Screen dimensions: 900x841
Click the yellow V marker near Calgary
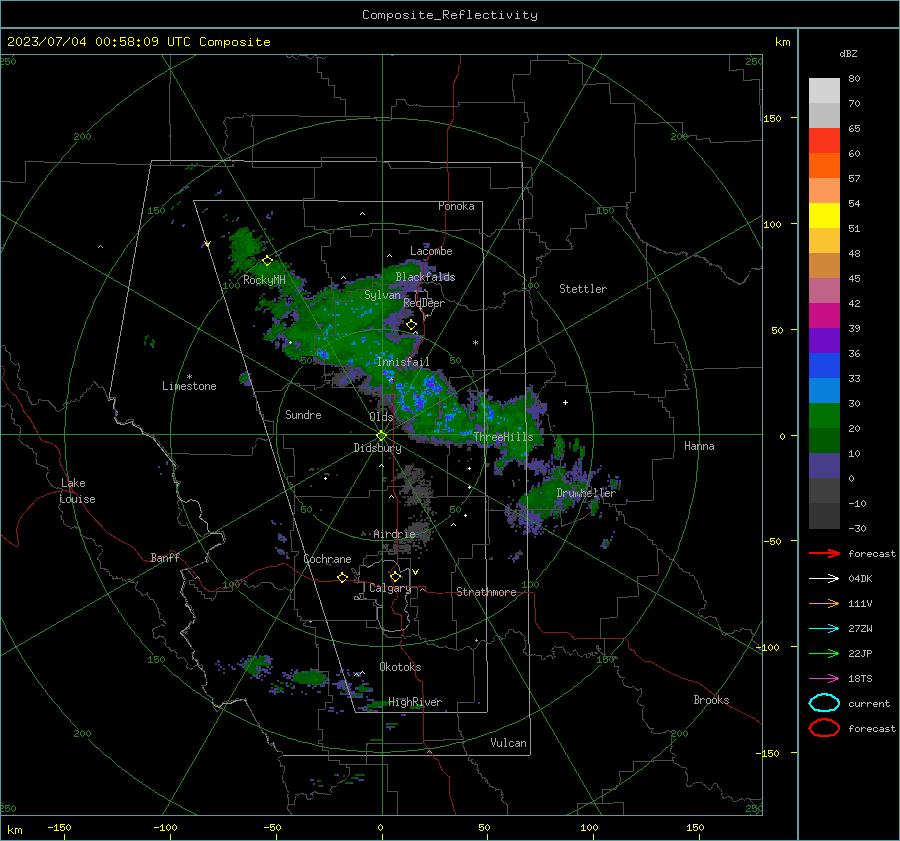(415, 572)
